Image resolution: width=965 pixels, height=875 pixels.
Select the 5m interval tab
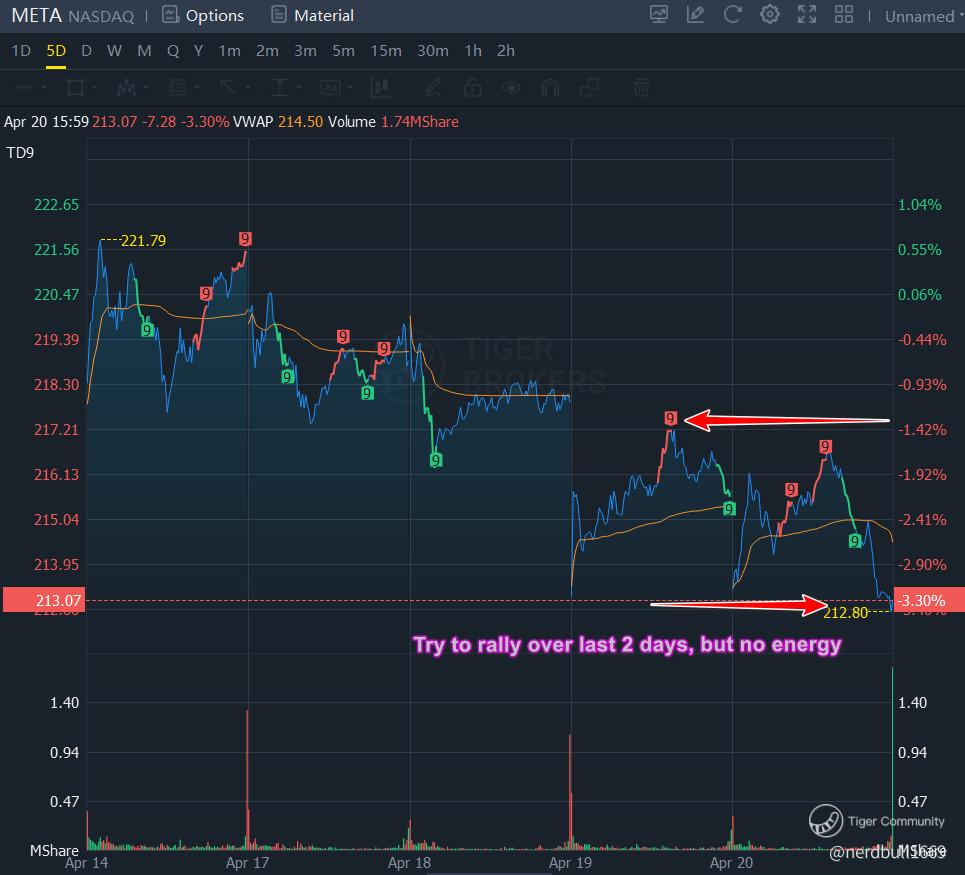pos(343,50)
